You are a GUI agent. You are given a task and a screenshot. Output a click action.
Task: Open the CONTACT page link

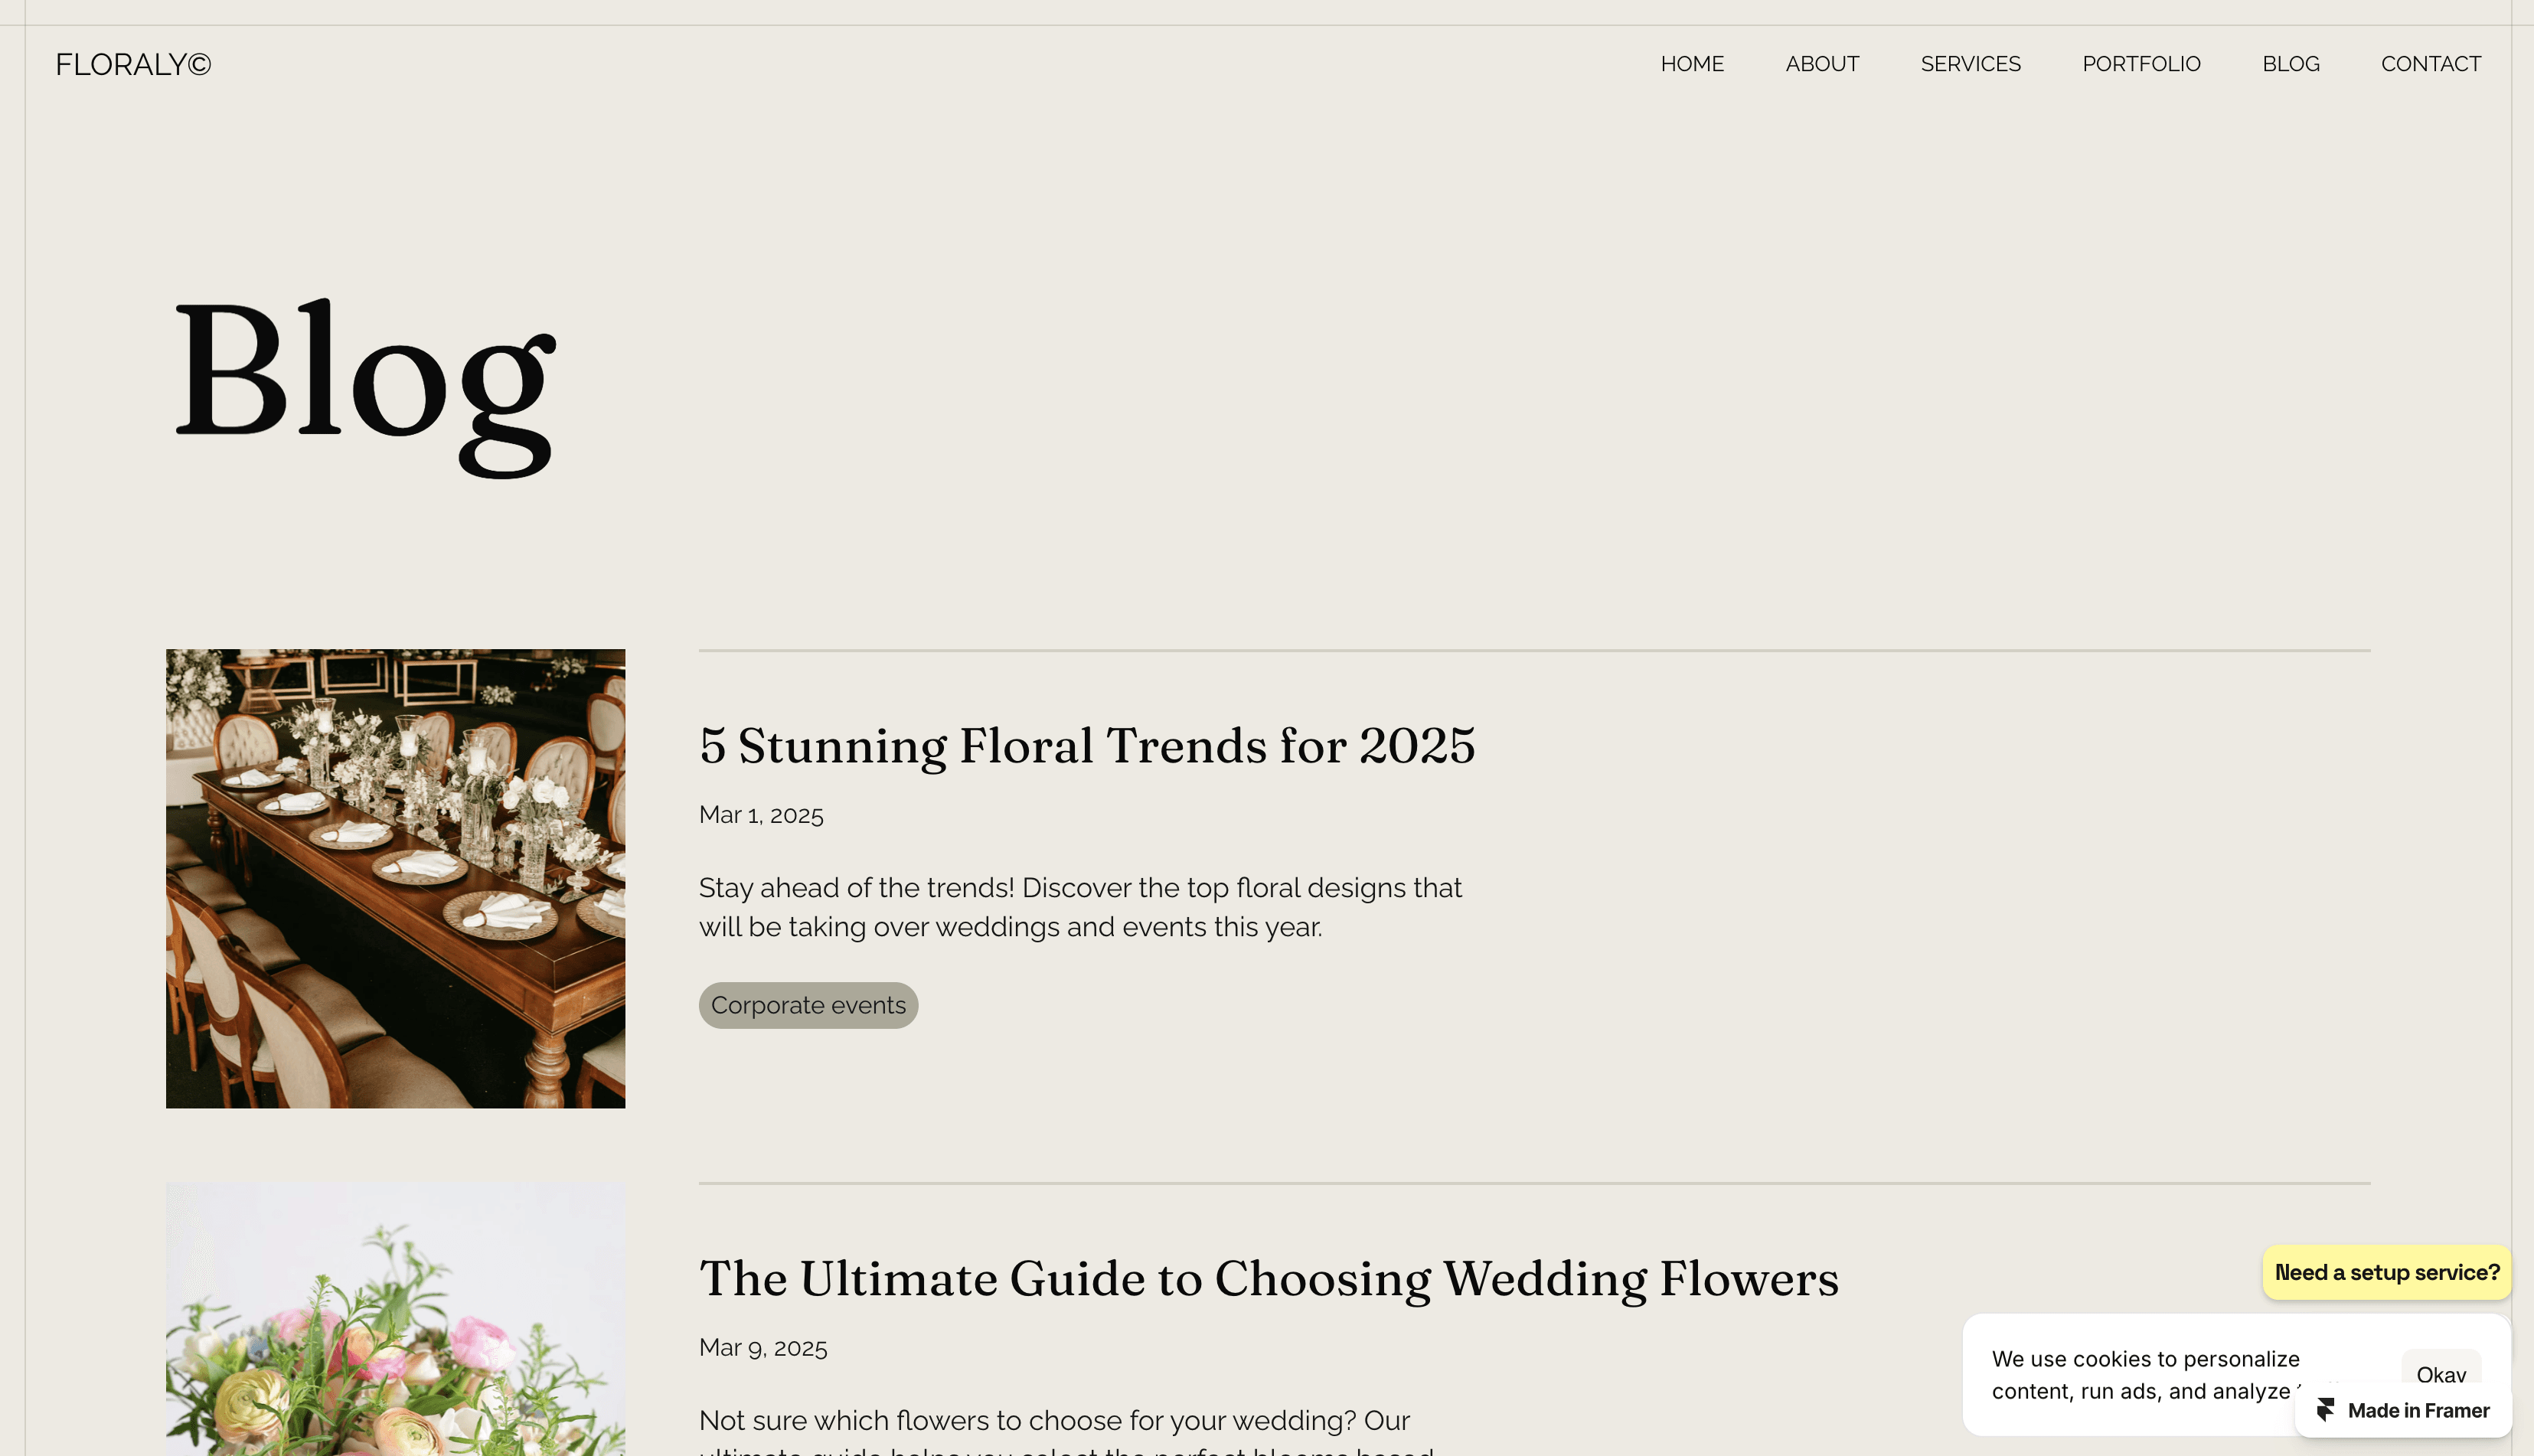tap(2430, 64)
